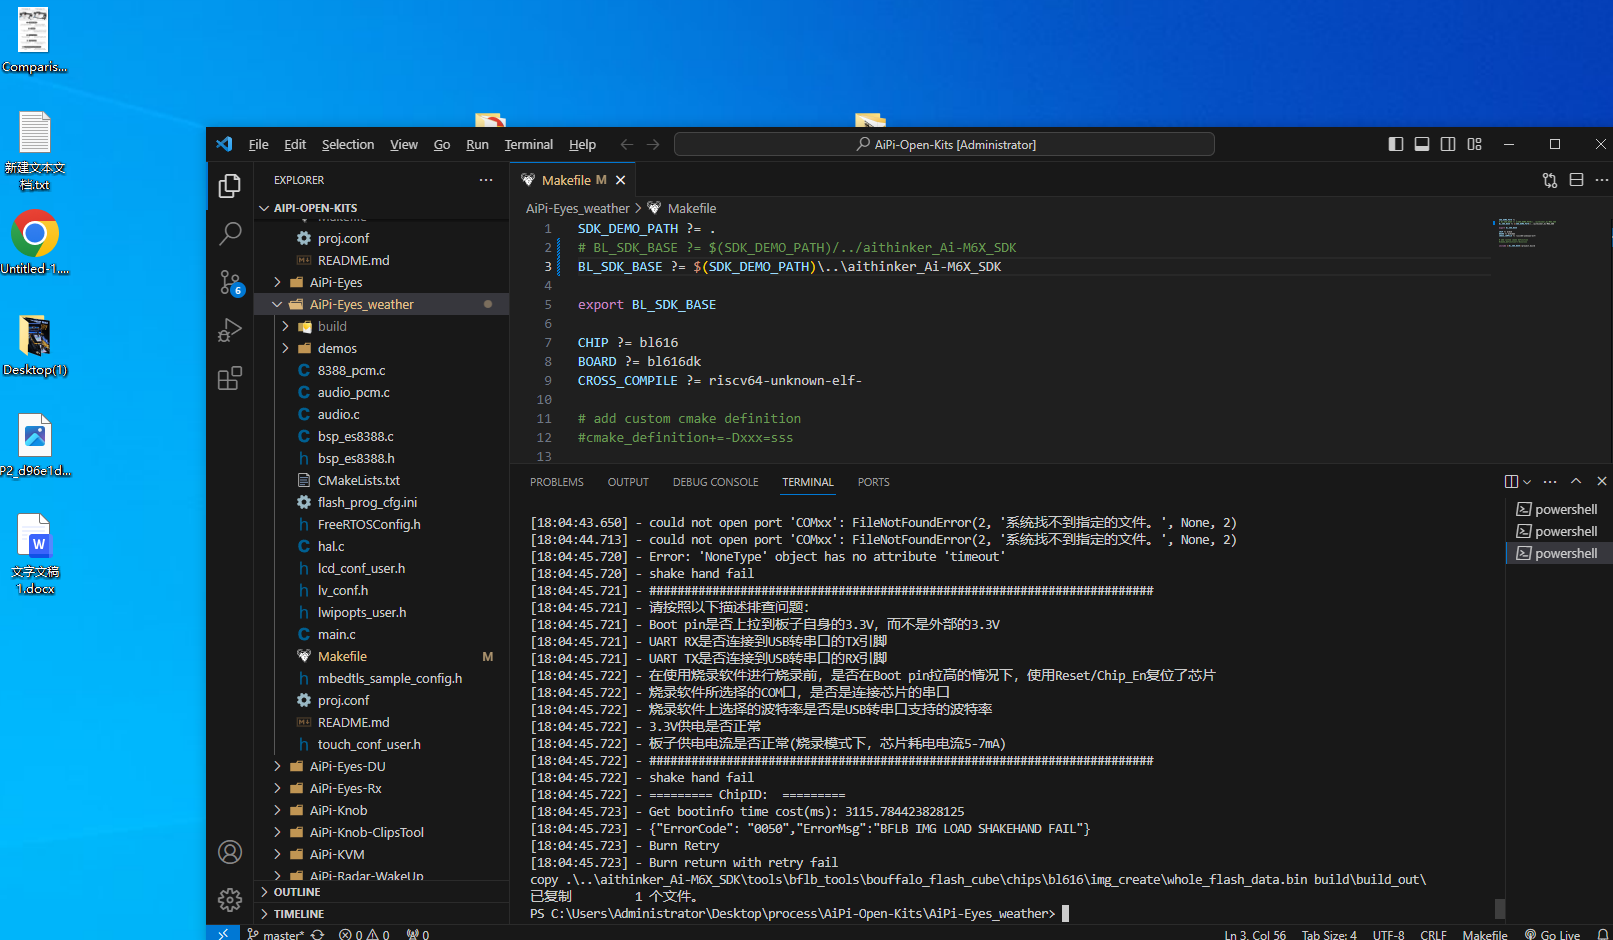Switch to the PORTS panel tab

(x=873, y=482)
